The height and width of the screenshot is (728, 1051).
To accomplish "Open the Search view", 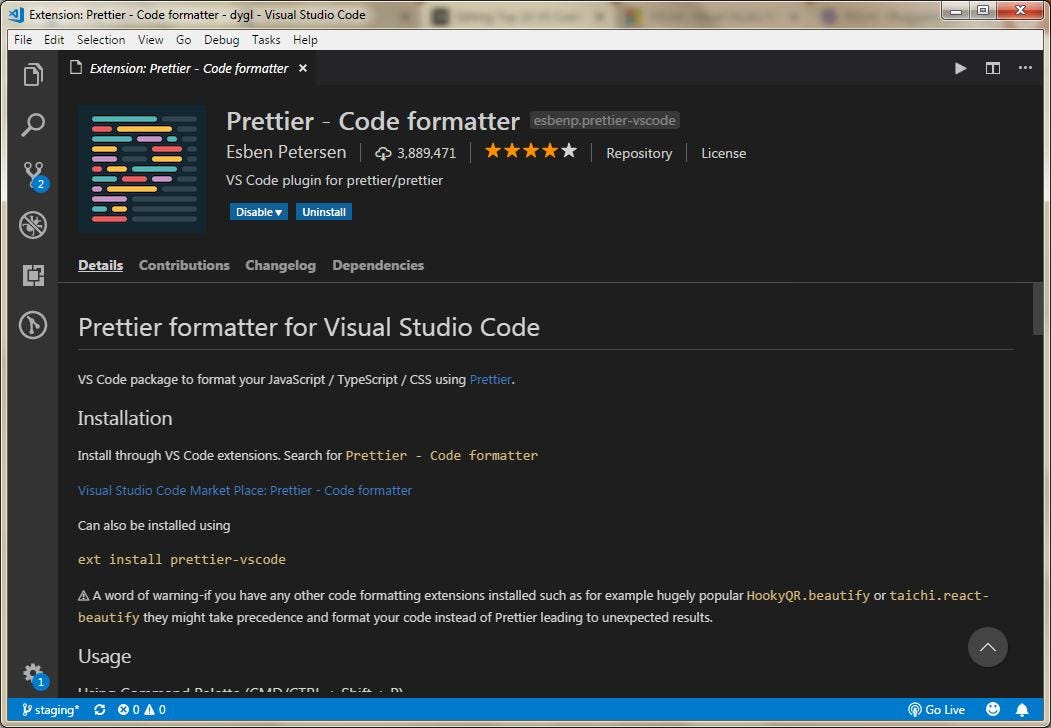I will (33, 124).
